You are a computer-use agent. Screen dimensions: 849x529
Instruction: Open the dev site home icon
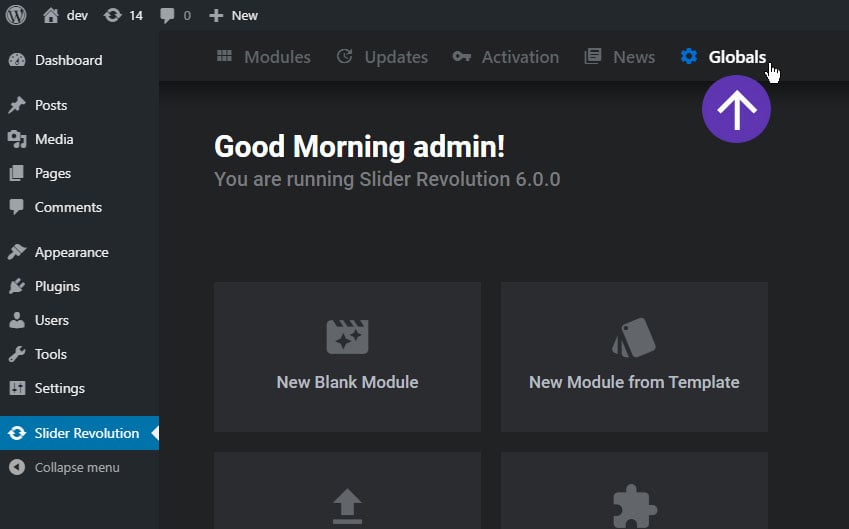point(51,15)
